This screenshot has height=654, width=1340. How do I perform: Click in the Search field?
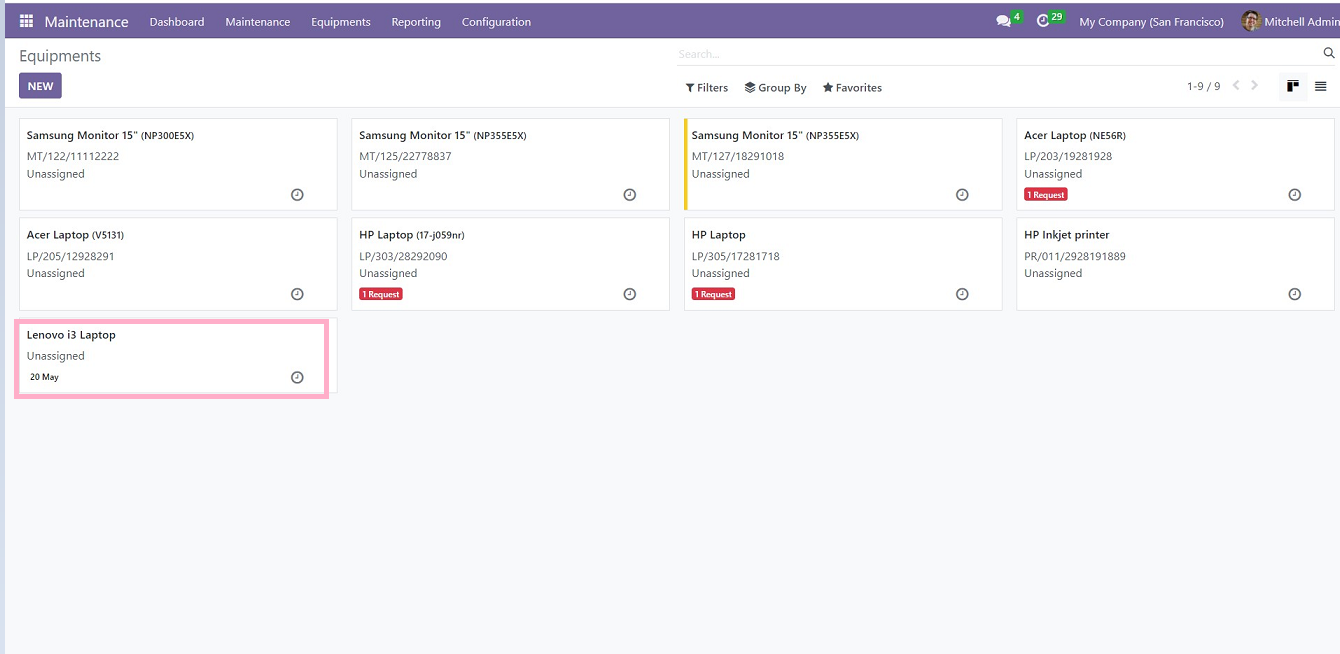(x=998, y=54)
